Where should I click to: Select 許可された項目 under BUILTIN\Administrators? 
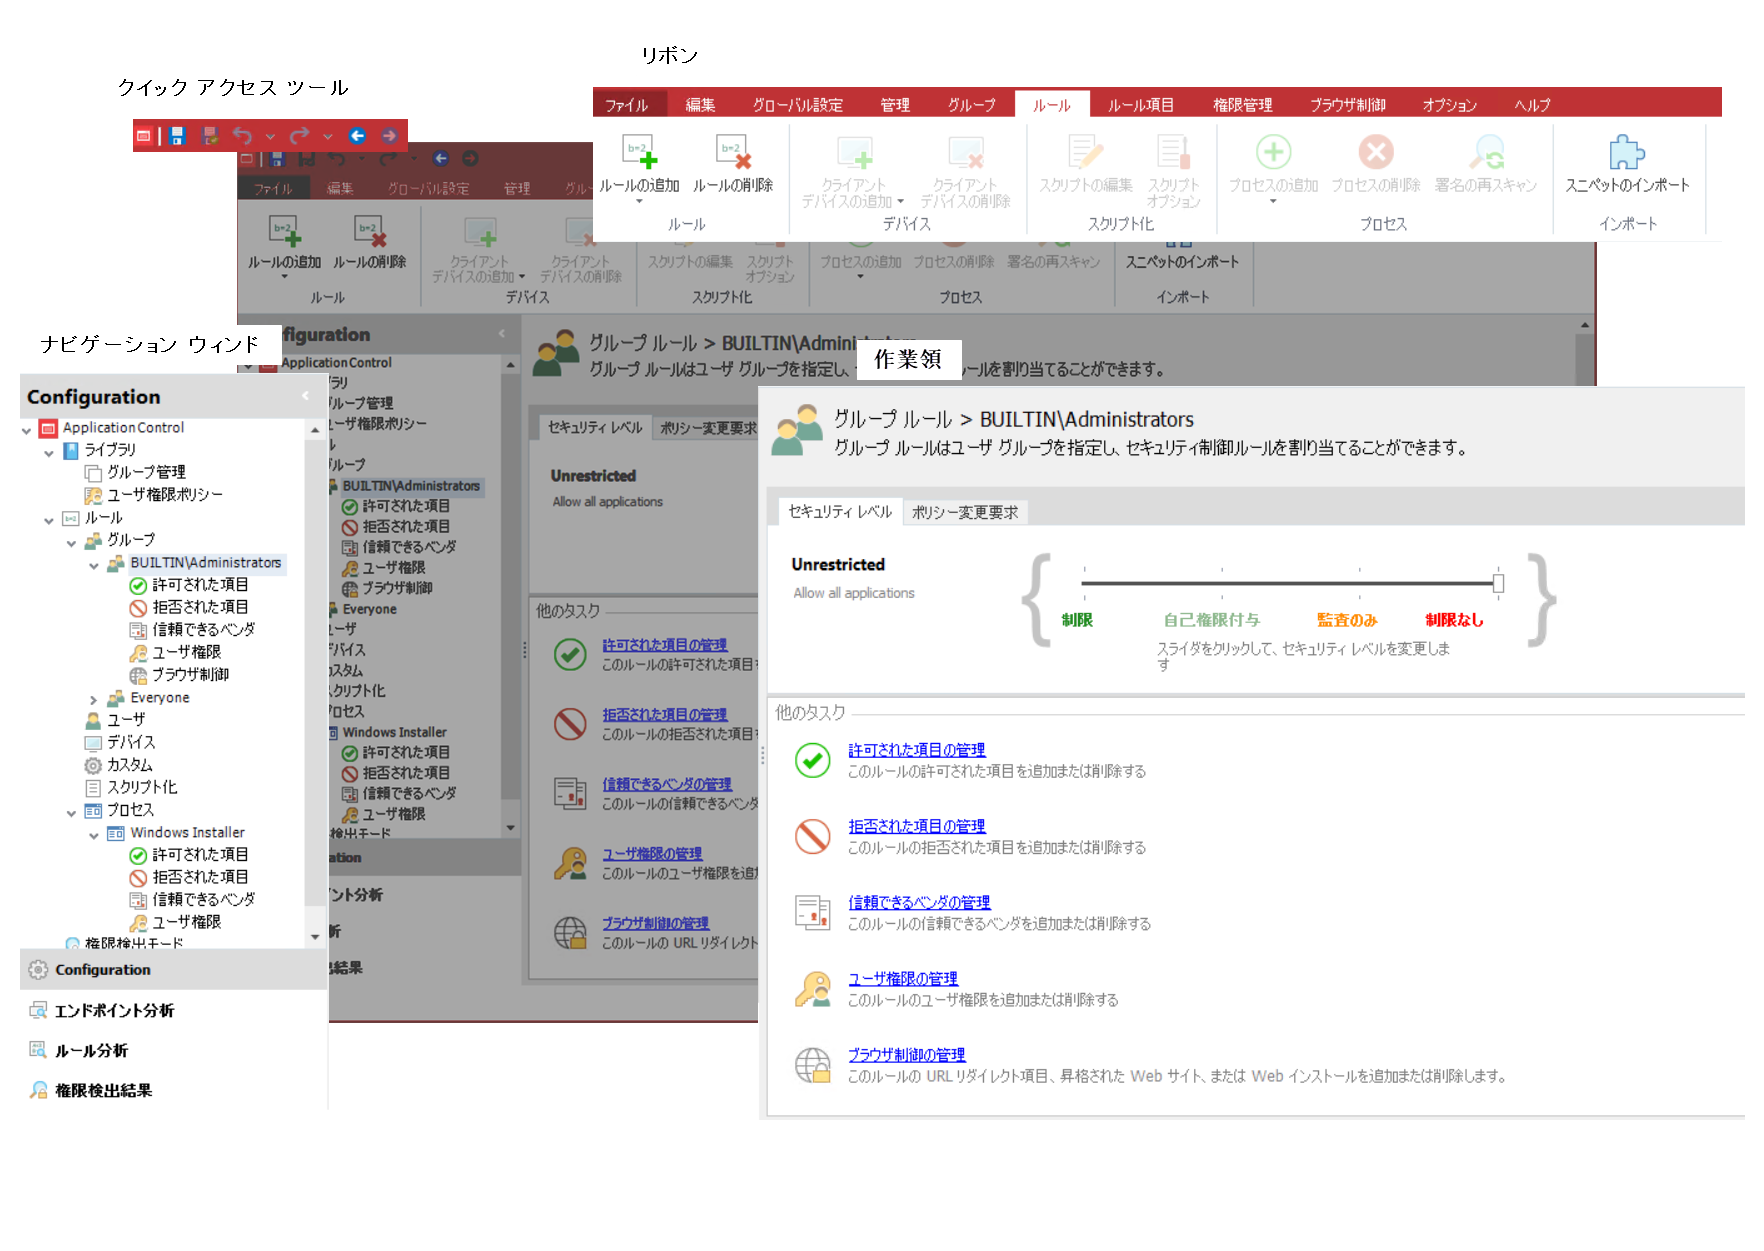click(200, 585)
